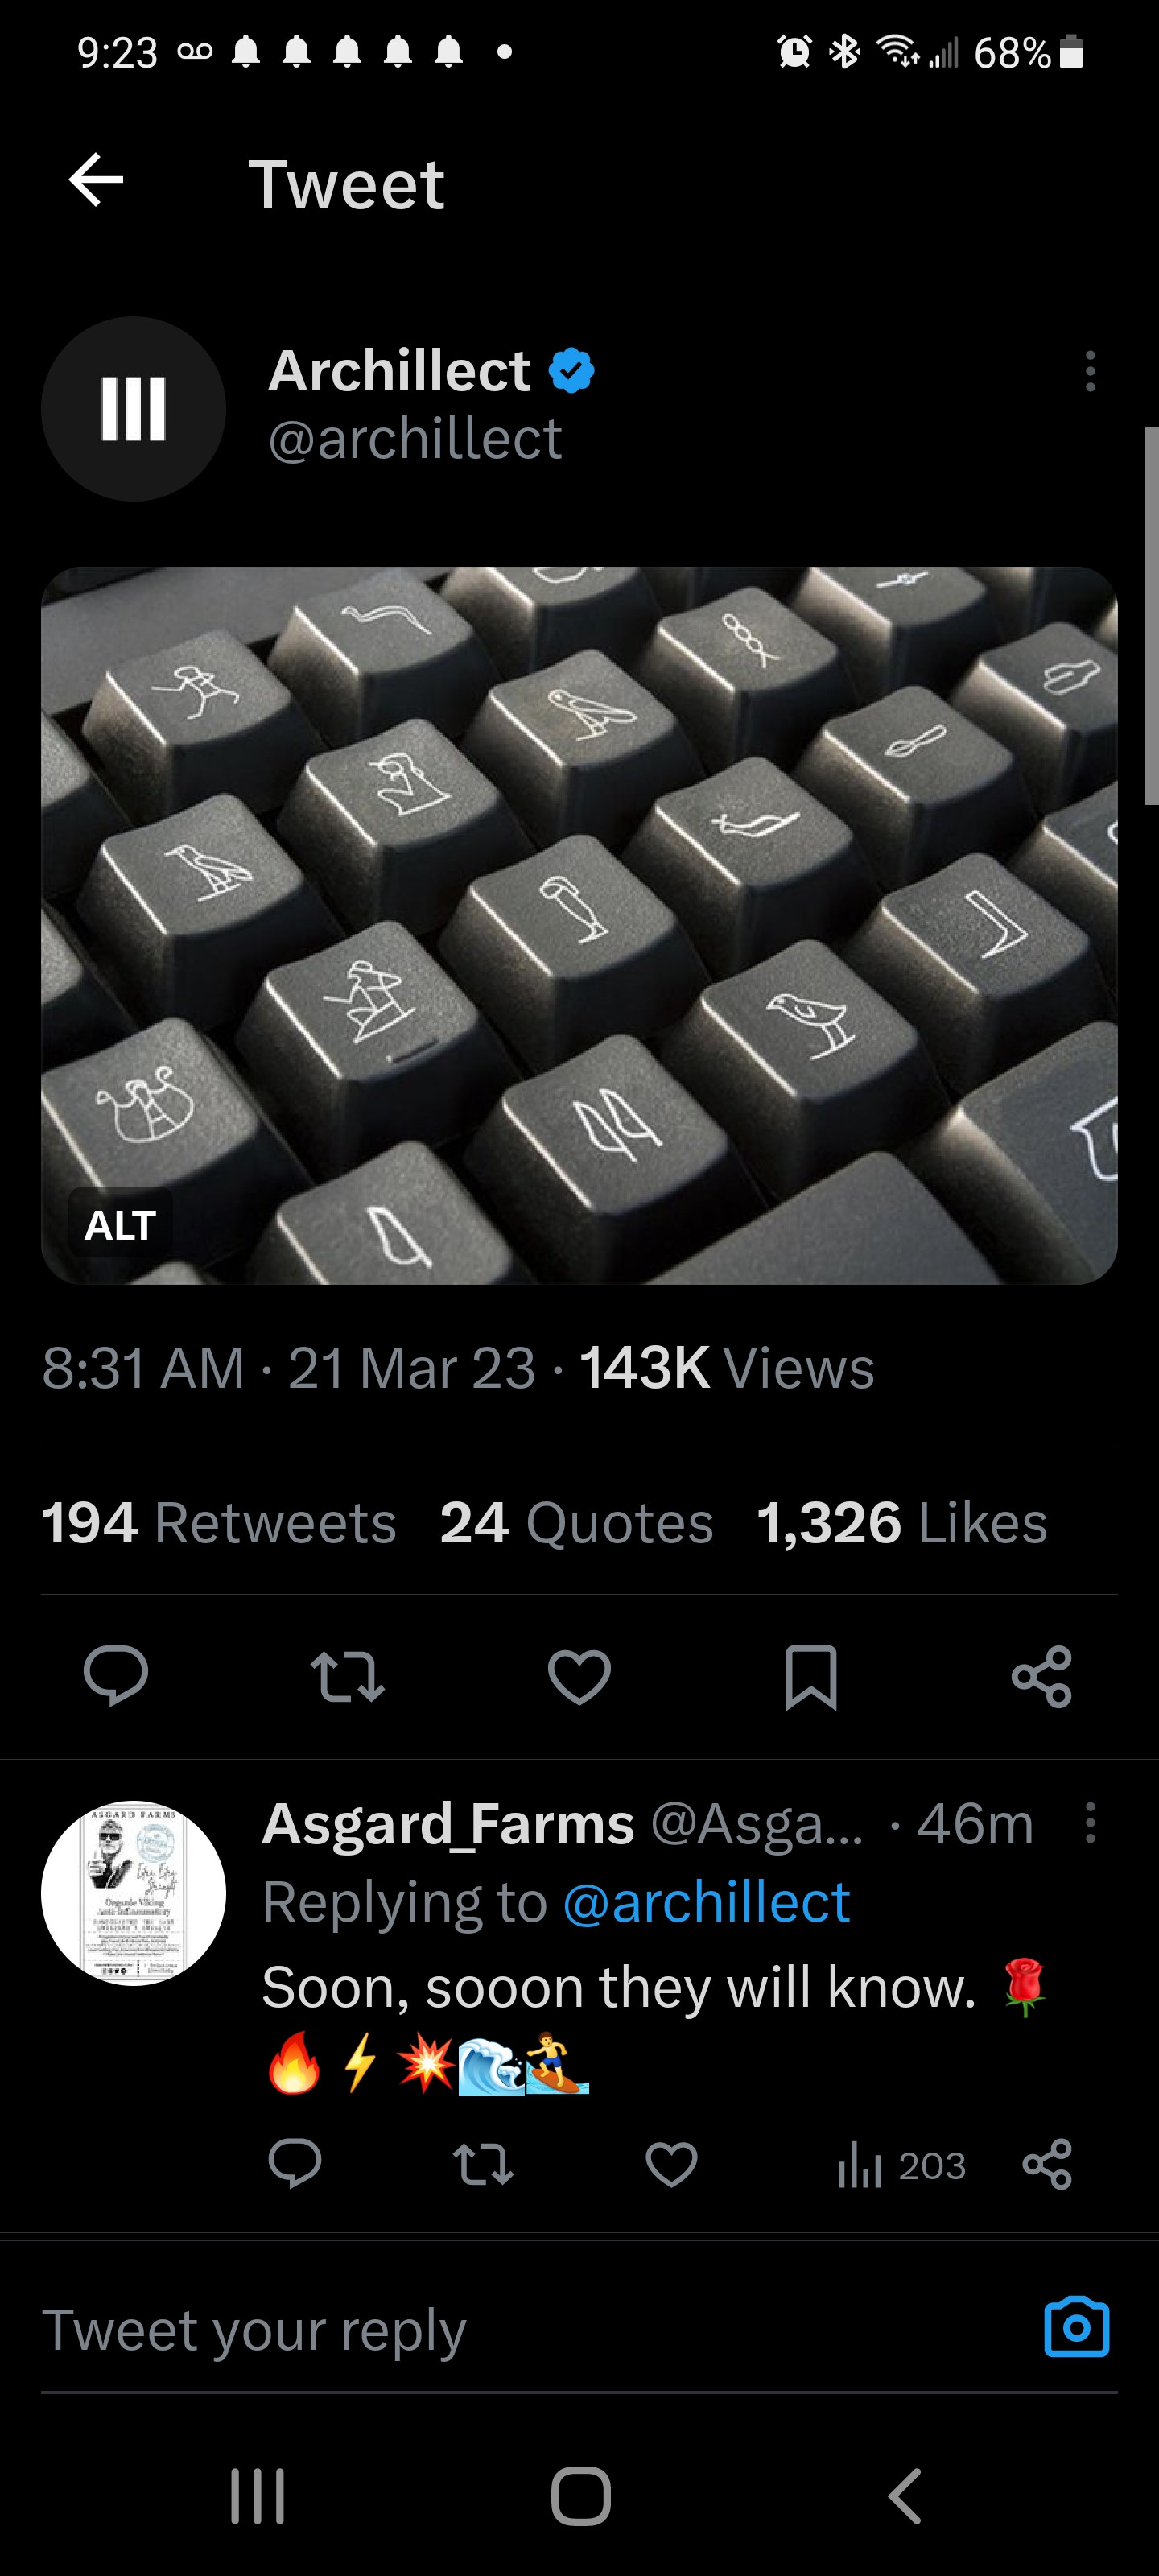1159x2576 pixels.
Task: View the 24 Quotes list
Action: (x=577, y=1523)
